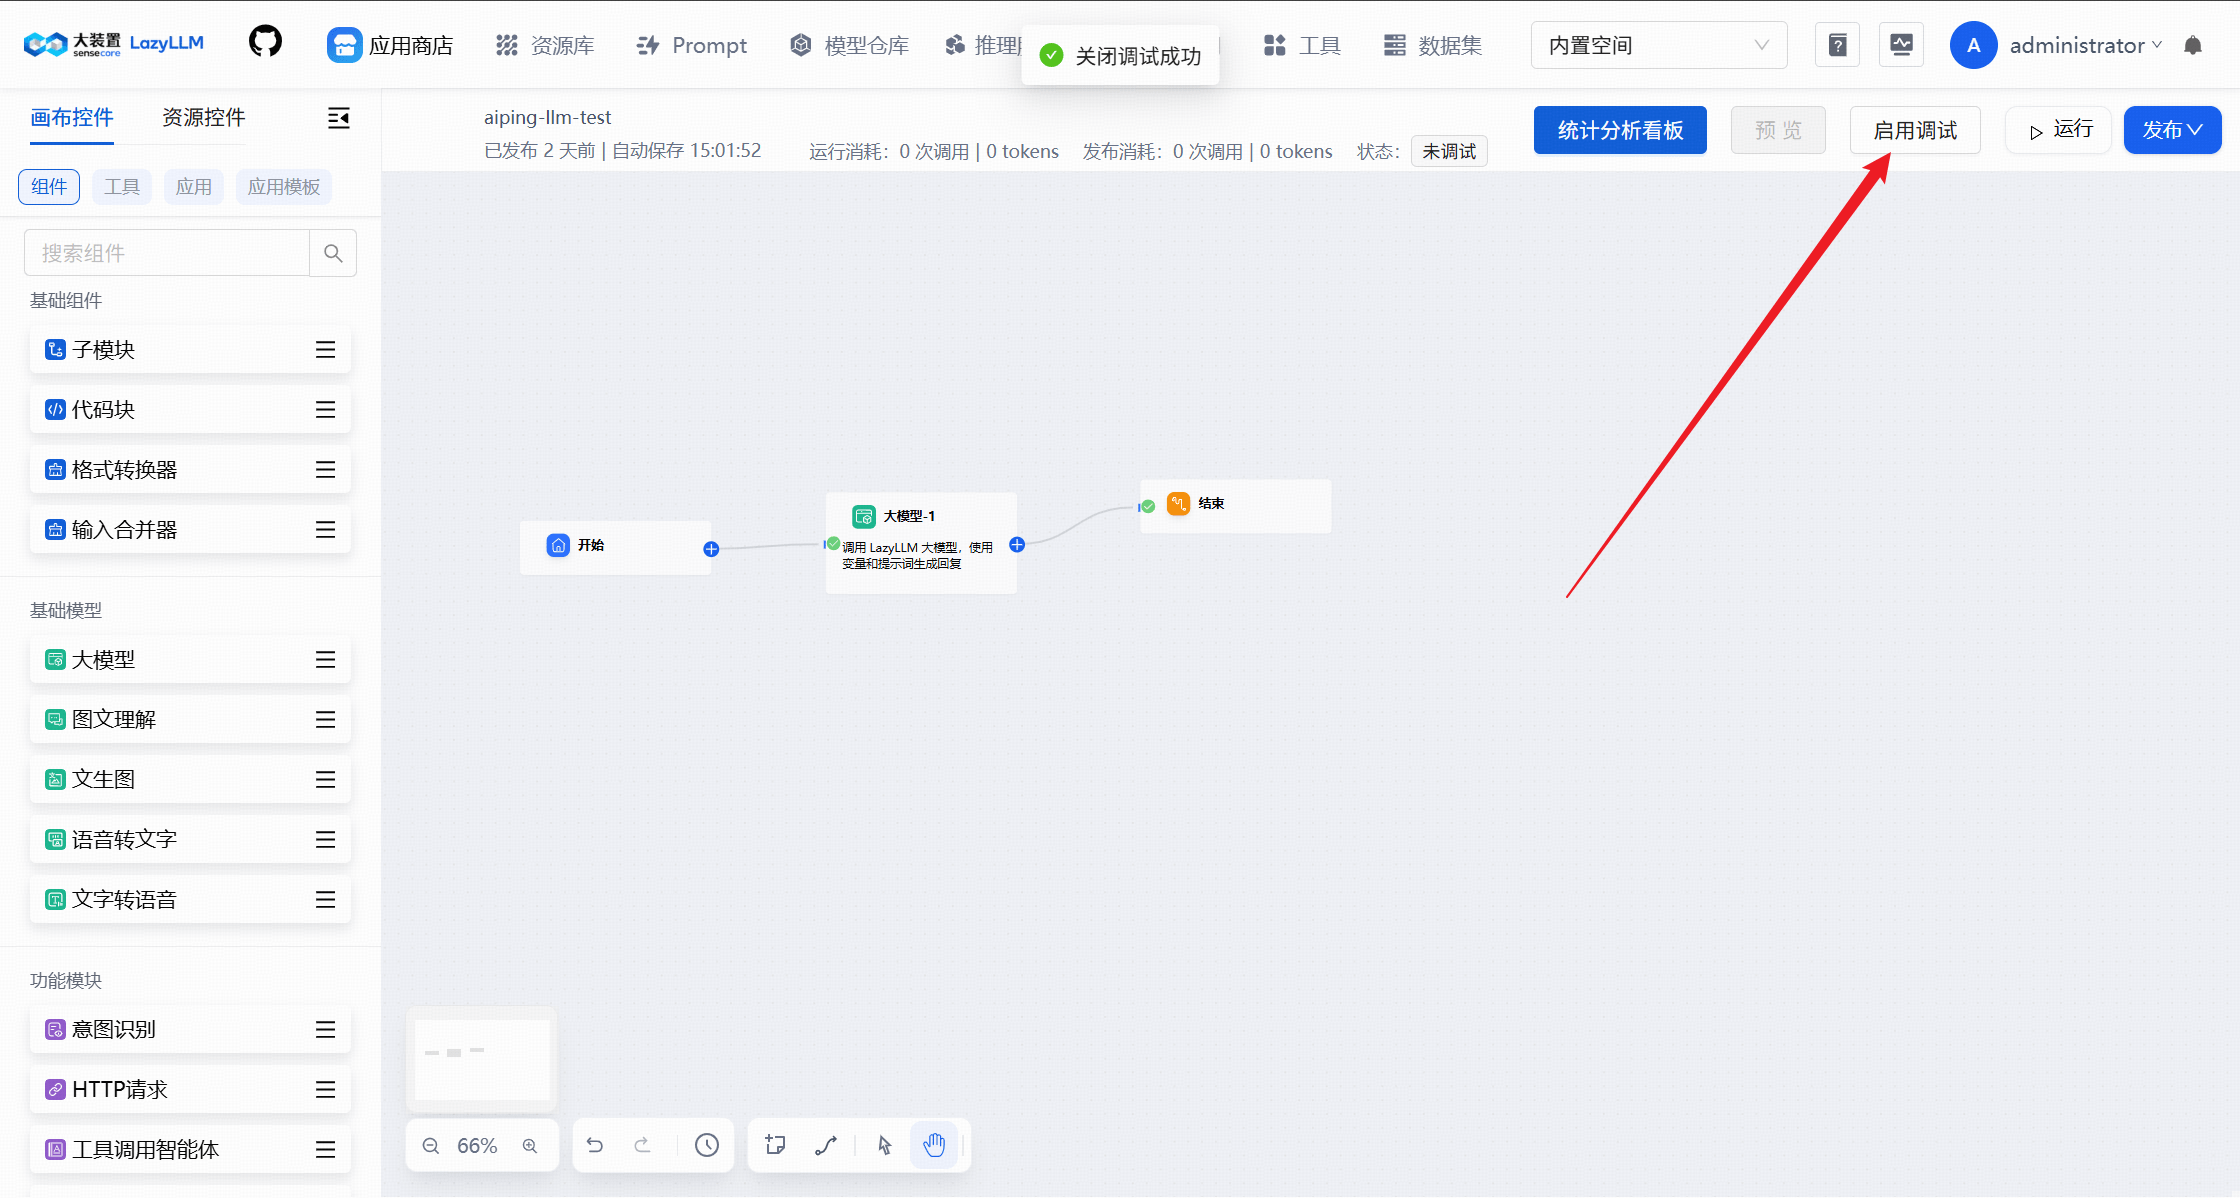Open the 统计分析看板 dashboard
Screen dimensions: 2240x1198
1620,130
